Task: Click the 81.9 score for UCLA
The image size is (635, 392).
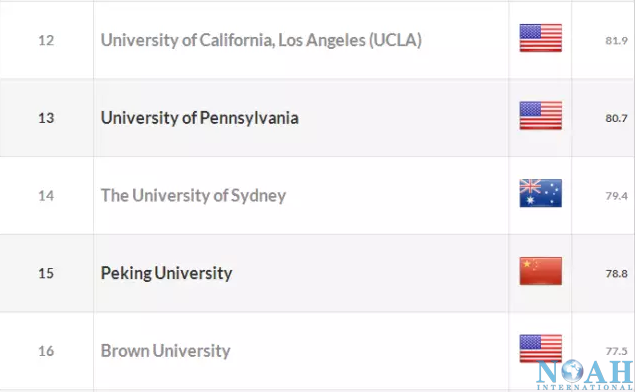Action: coord(616,40)
